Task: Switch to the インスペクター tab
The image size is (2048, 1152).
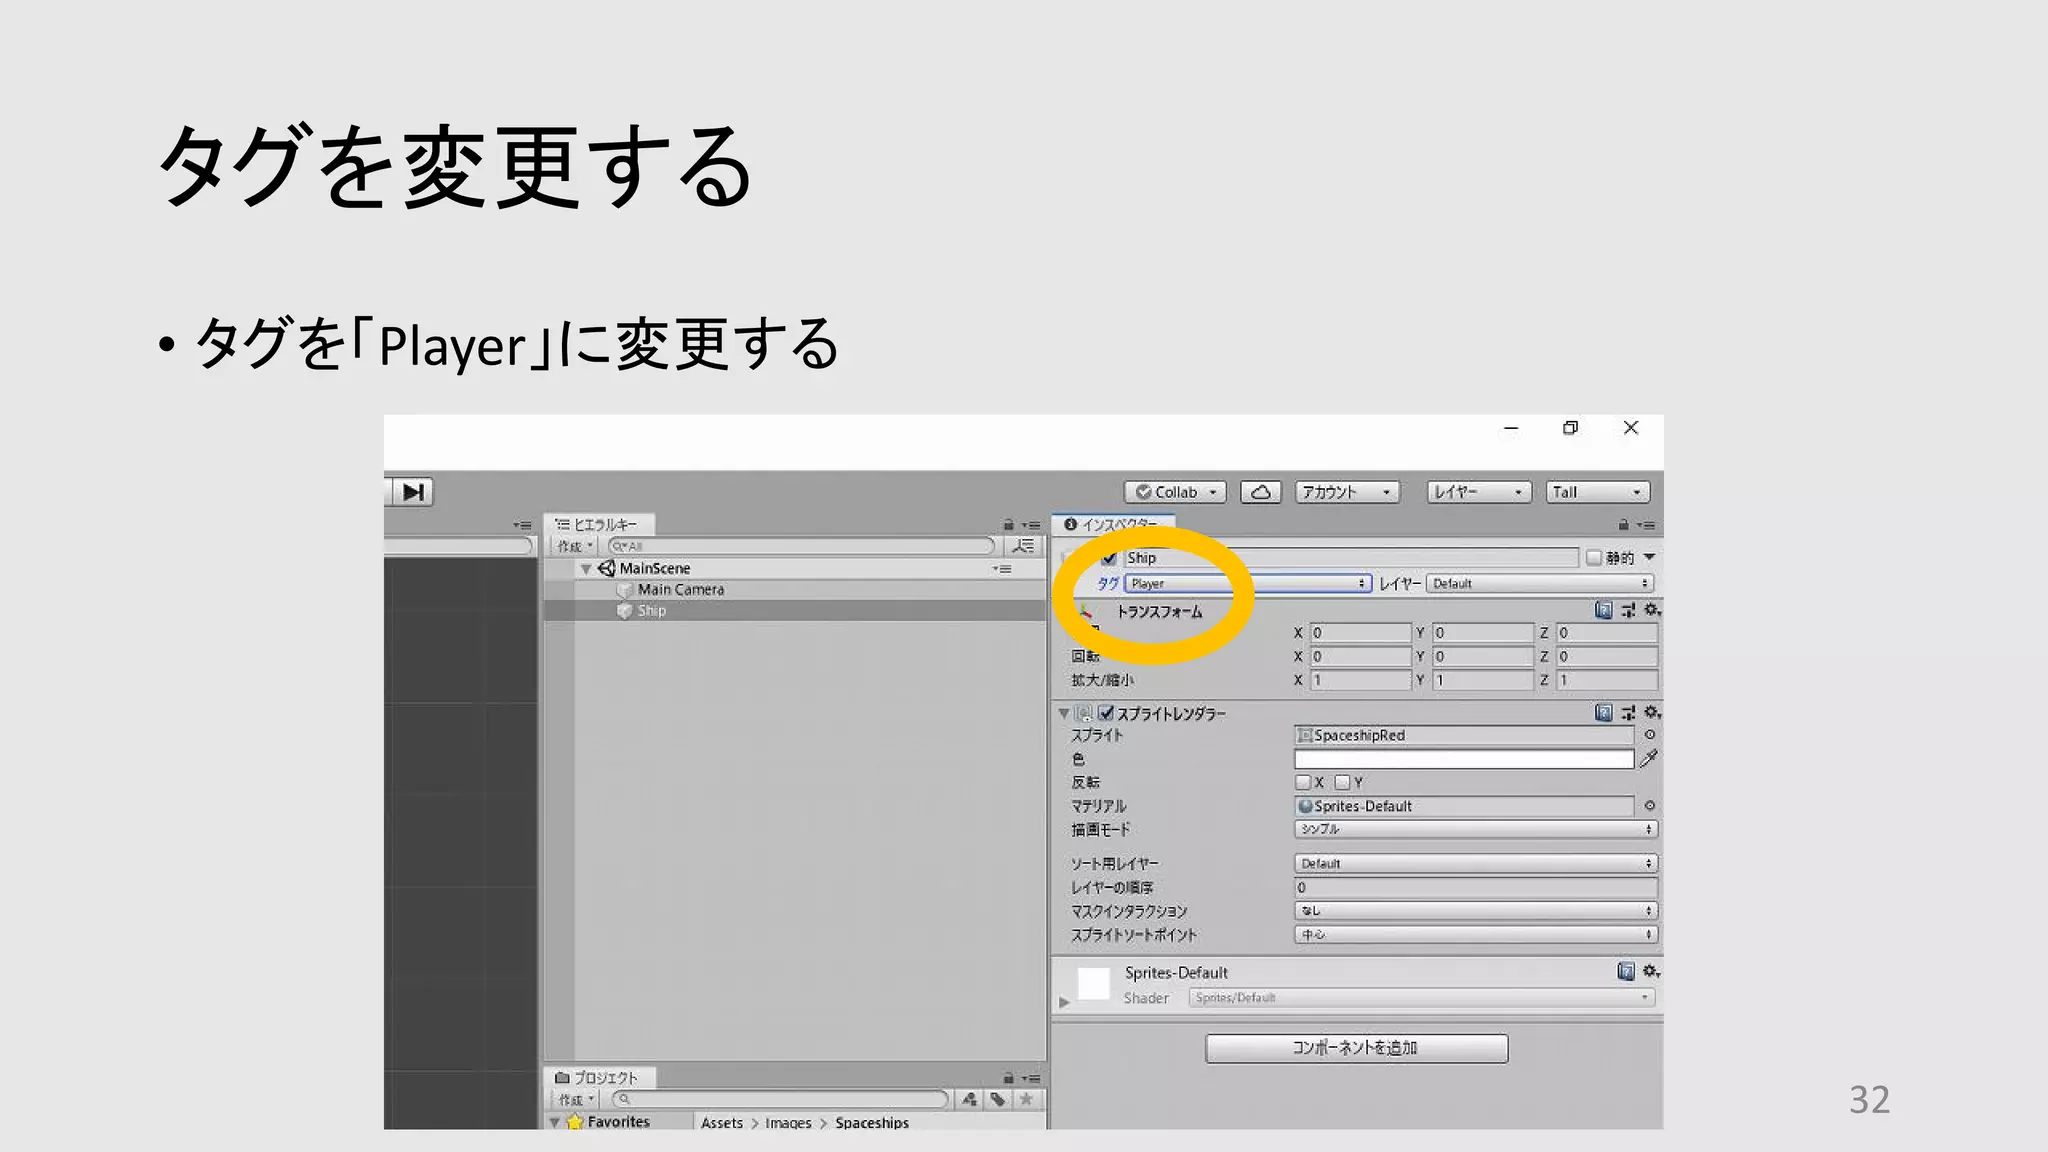Action: pos(1114,524)
